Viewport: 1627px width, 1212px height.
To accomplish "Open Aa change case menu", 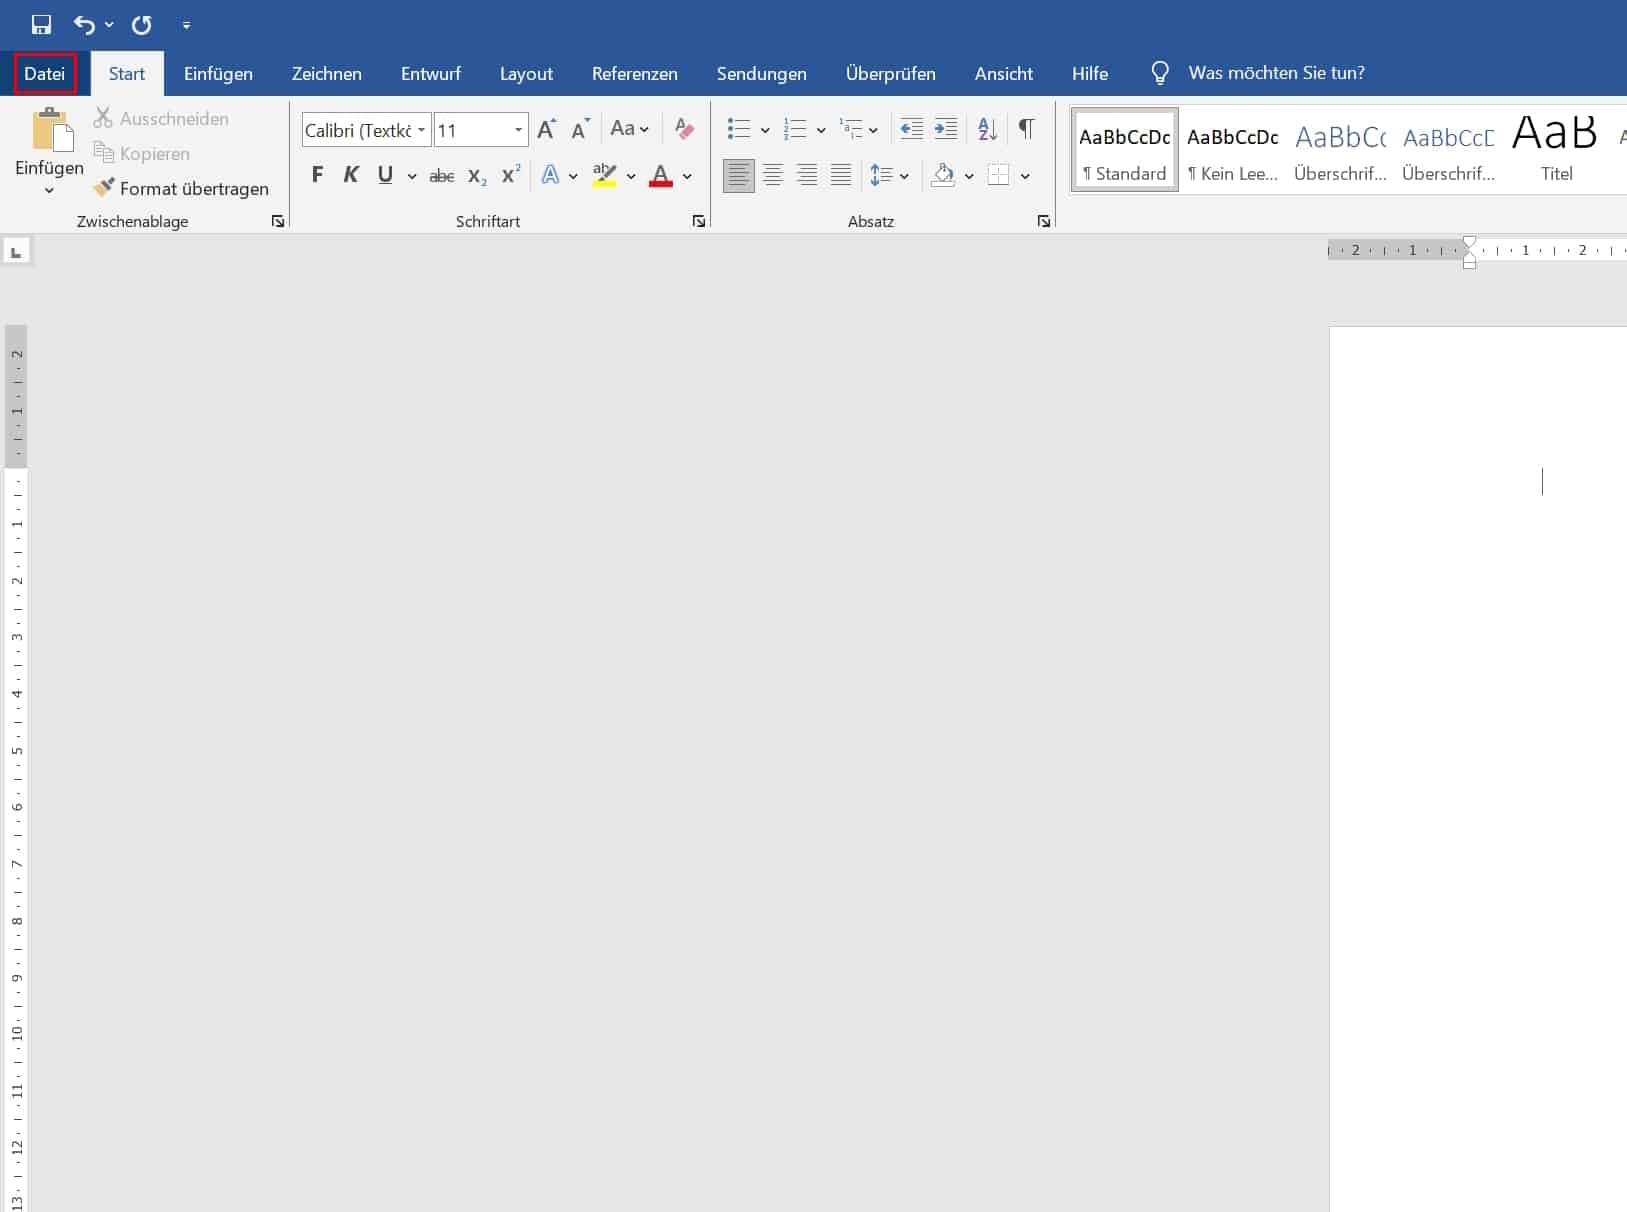I will [x=629, y=129].
